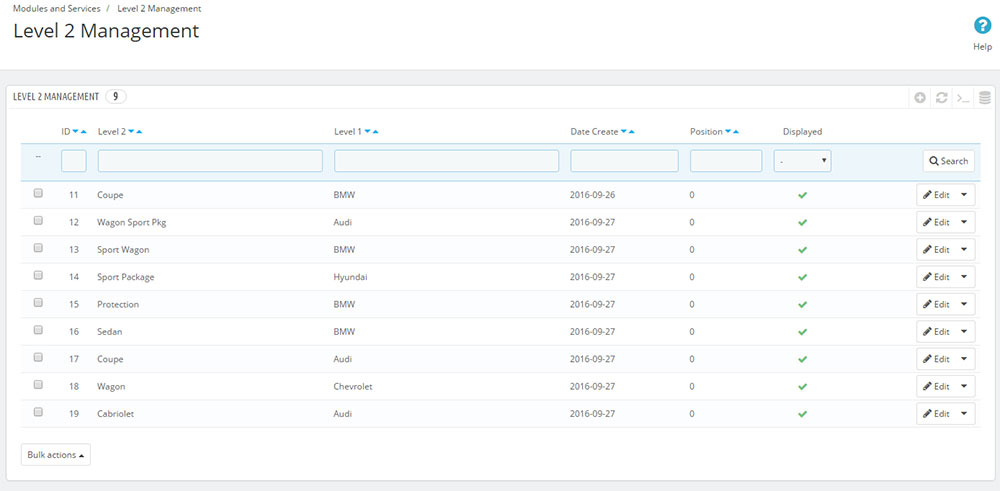The width and height of the screenshot is (1000, 491).
Task: Click the Refresh list icon
Action: coord(941,98)
